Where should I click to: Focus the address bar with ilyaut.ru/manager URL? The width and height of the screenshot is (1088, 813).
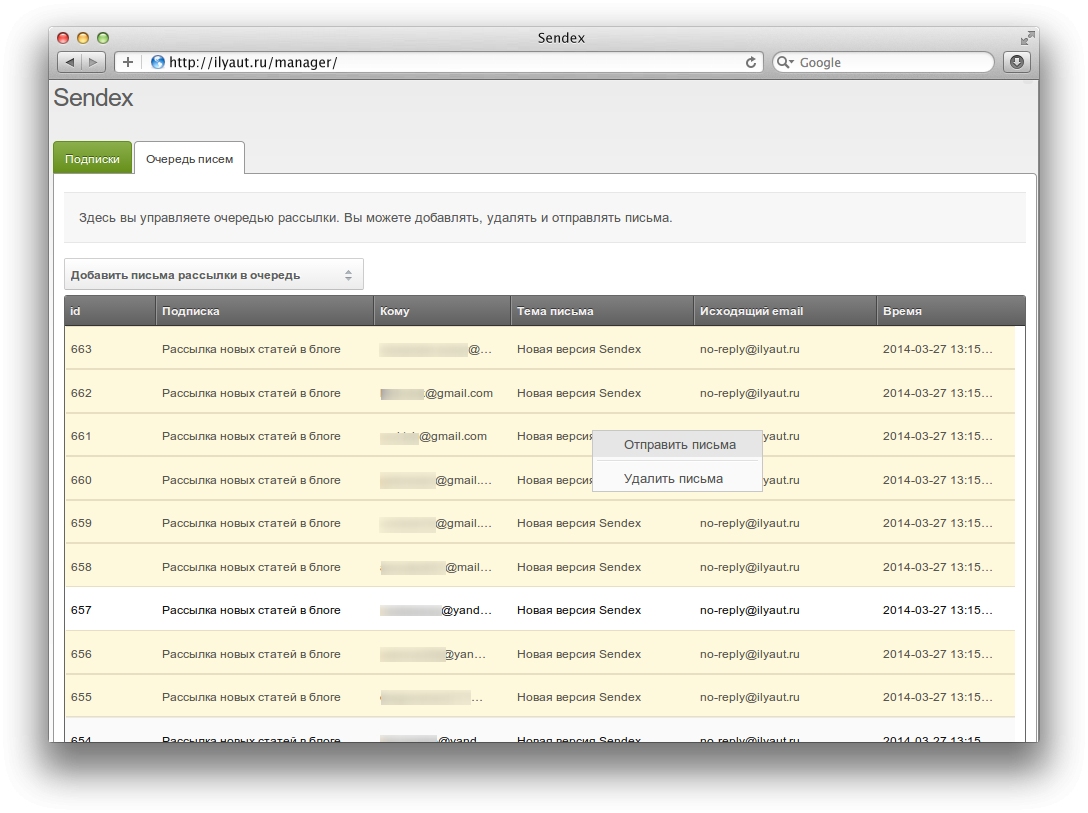pos(439,62)
